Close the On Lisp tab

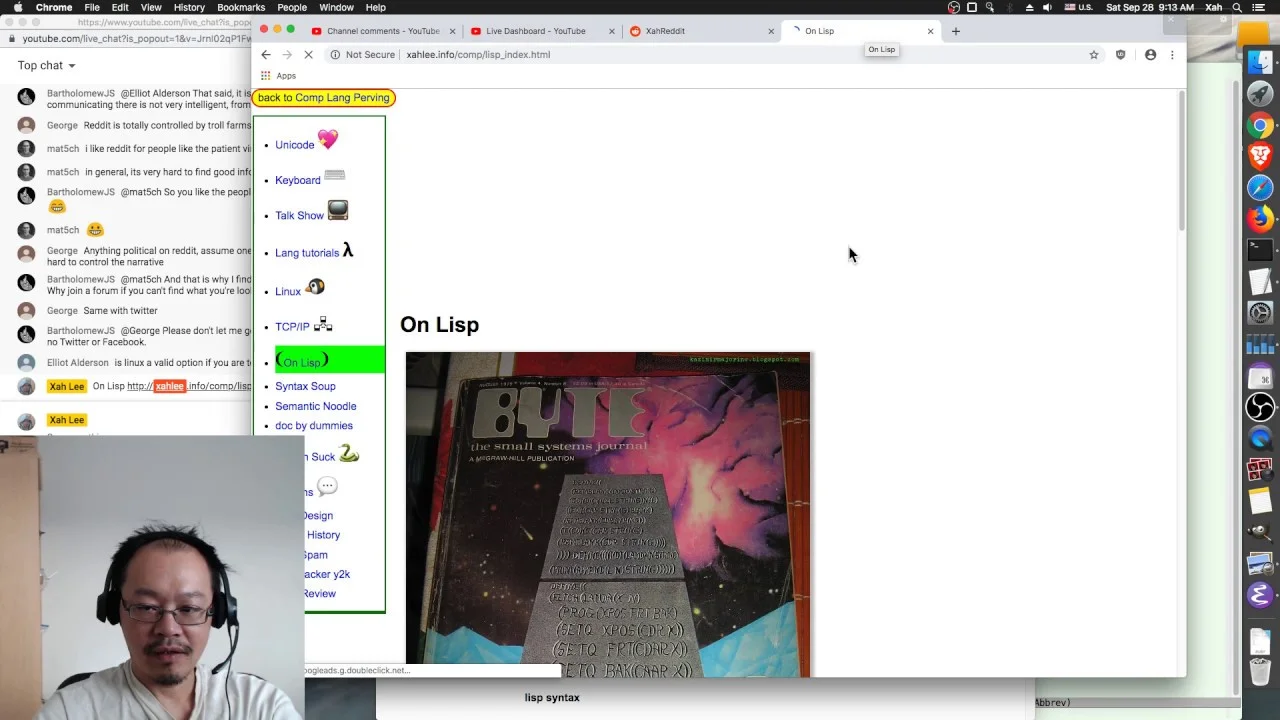click(x=930, y=31)
